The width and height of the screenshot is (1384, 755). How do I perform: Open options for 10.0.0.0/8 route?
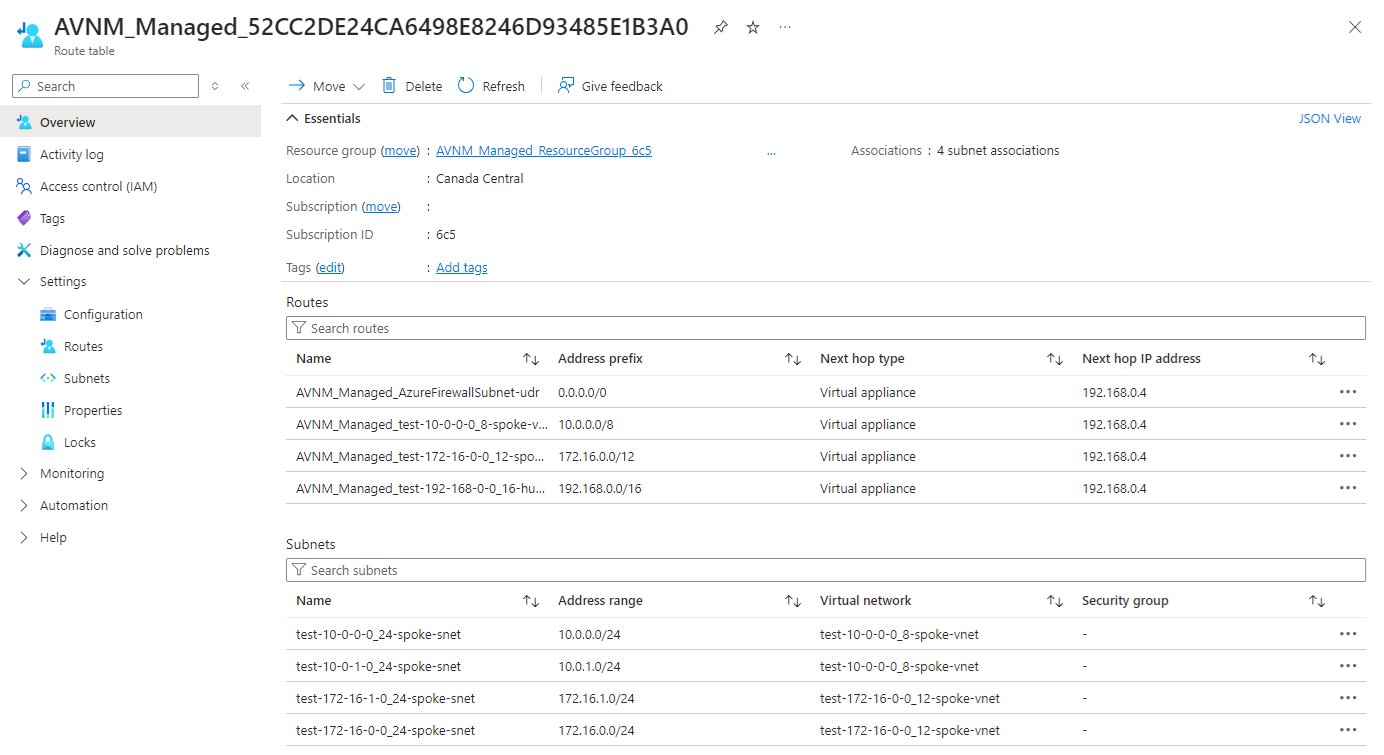coord(1348,424)
